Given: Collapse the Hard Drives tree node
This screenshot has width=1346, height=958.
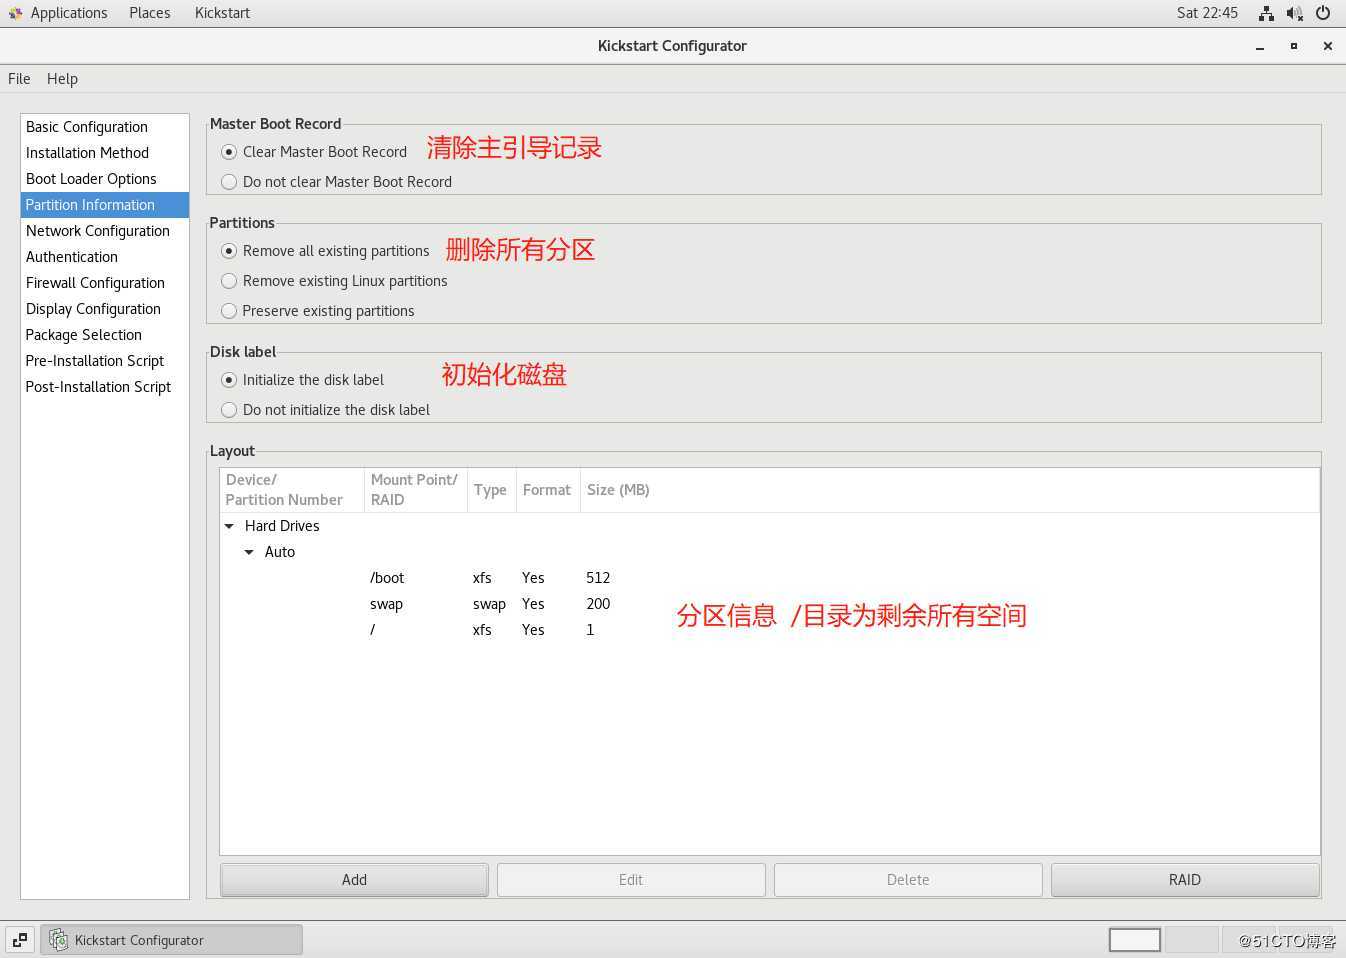Looking at the screenshot, I should [229, 526].
